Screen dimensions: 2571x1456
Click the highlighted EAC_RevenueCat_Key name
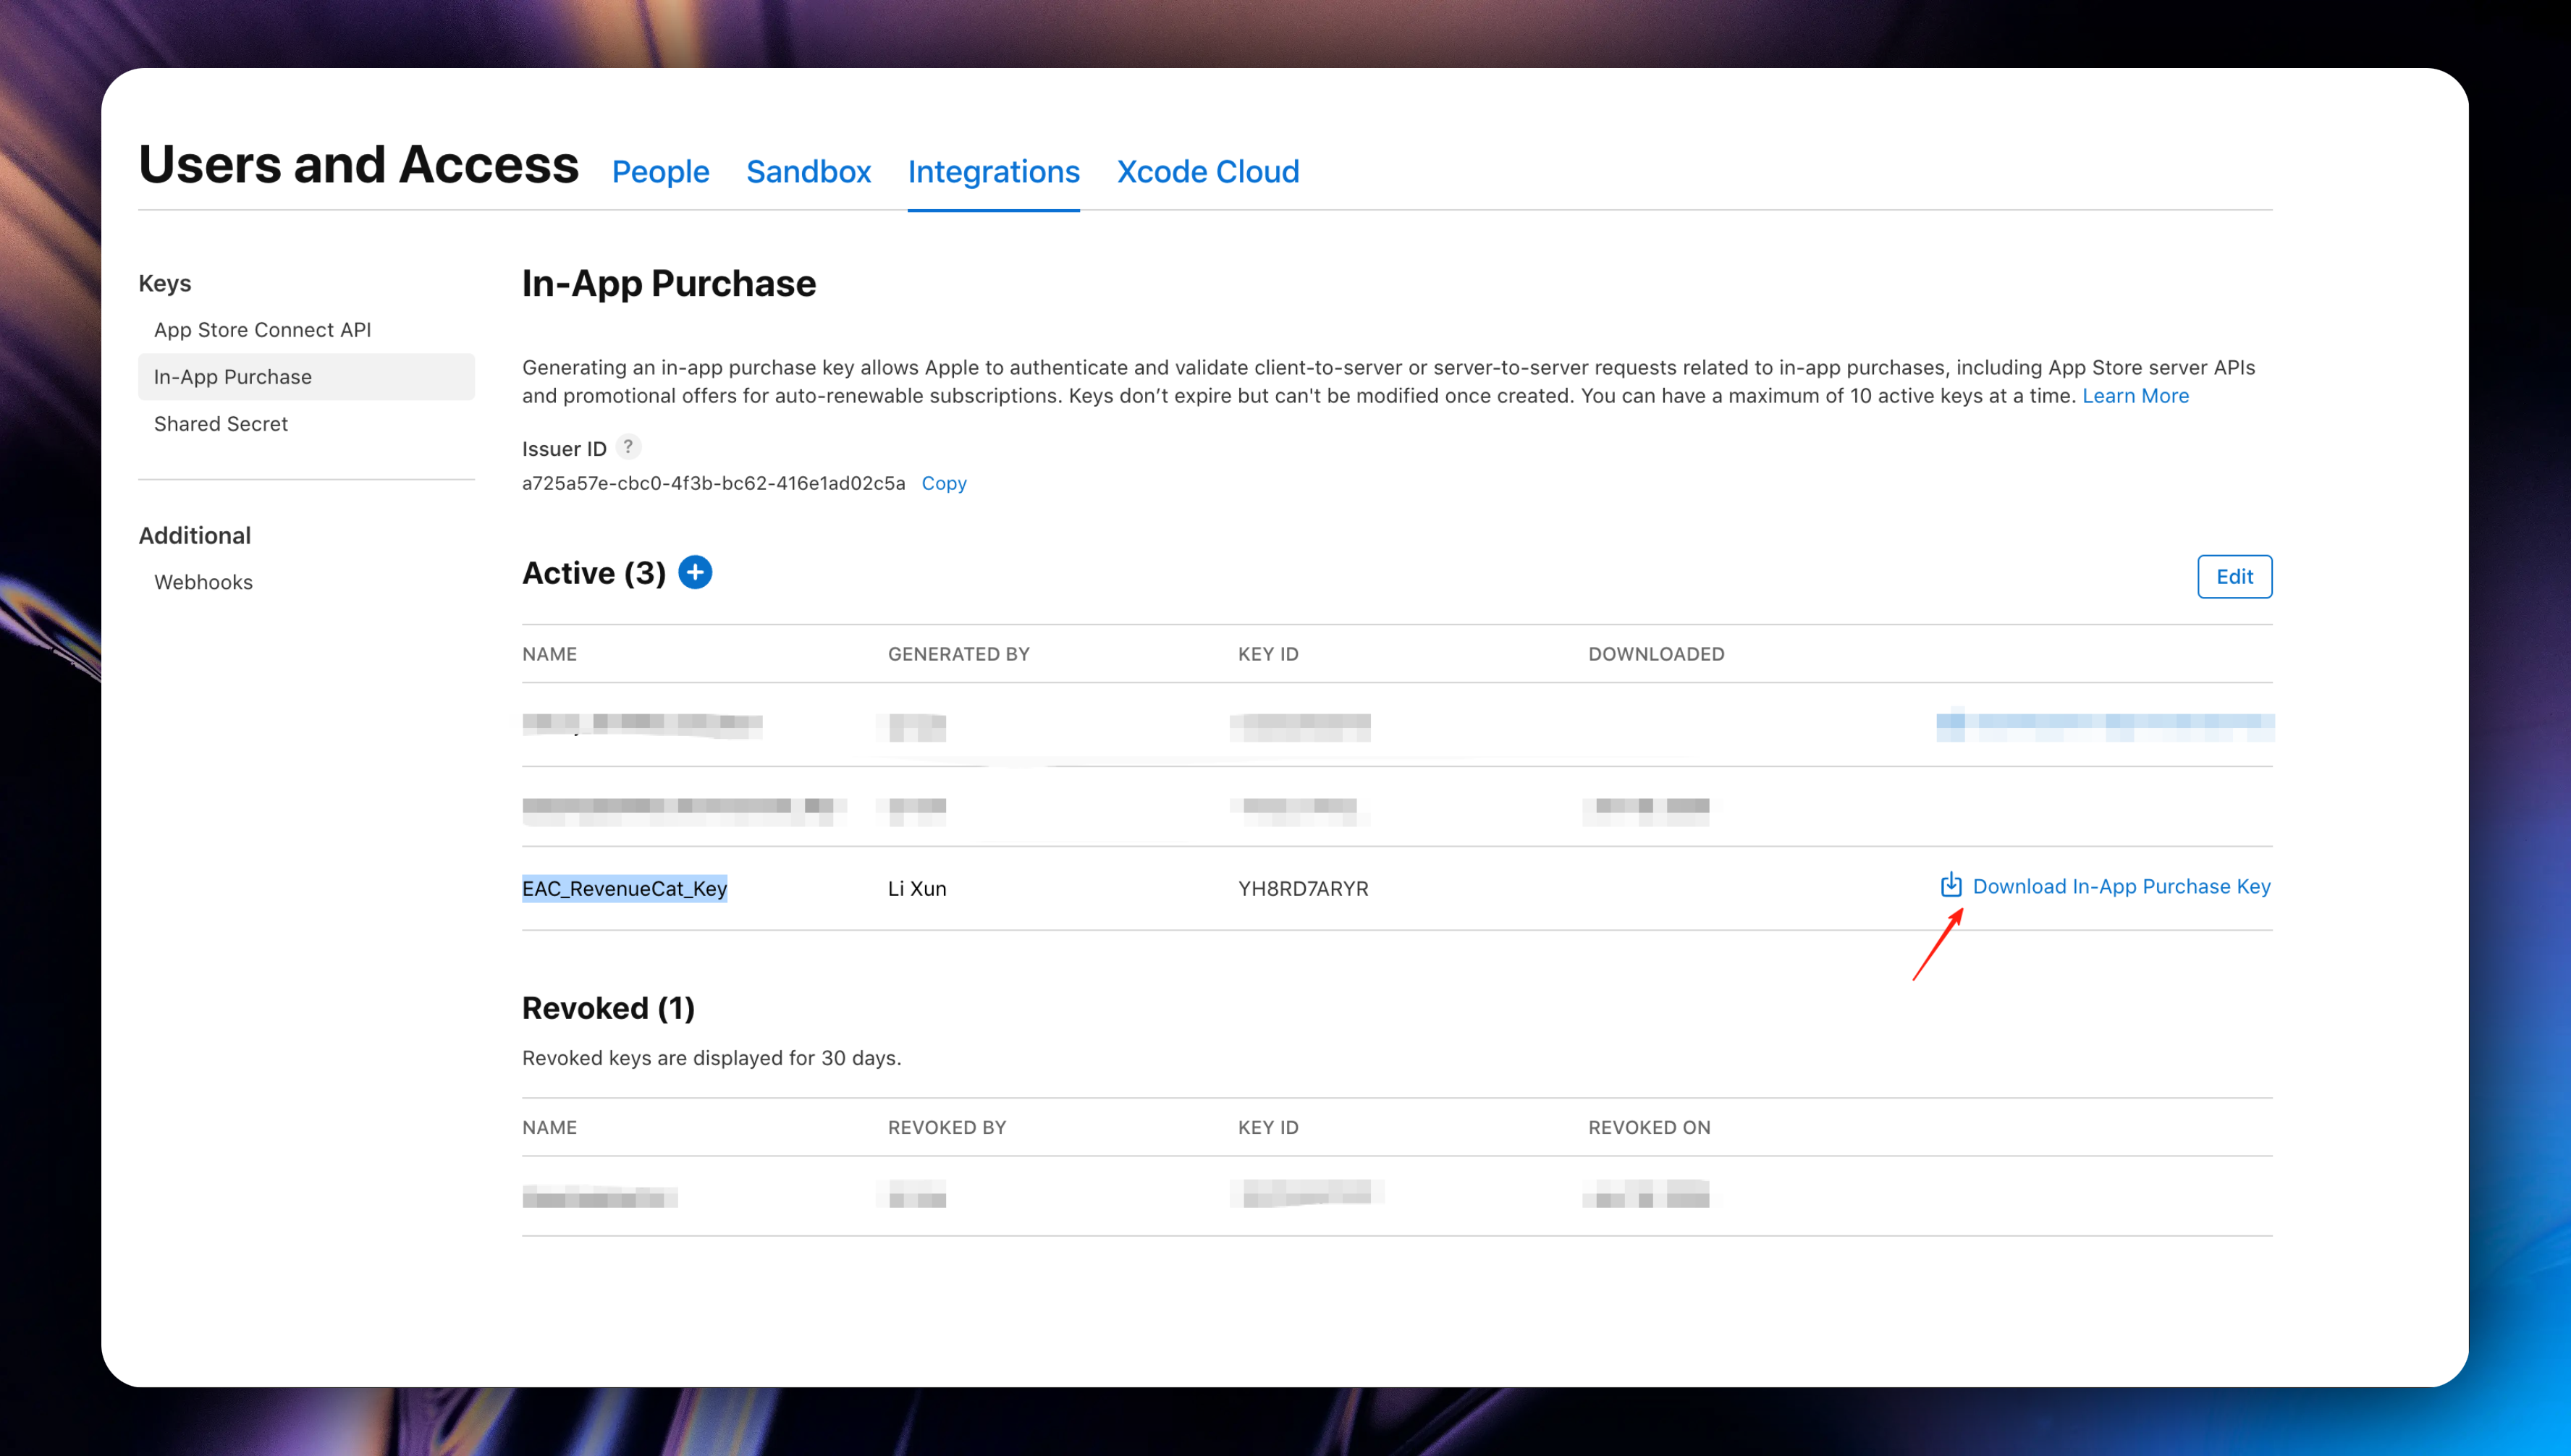(624, 889)
